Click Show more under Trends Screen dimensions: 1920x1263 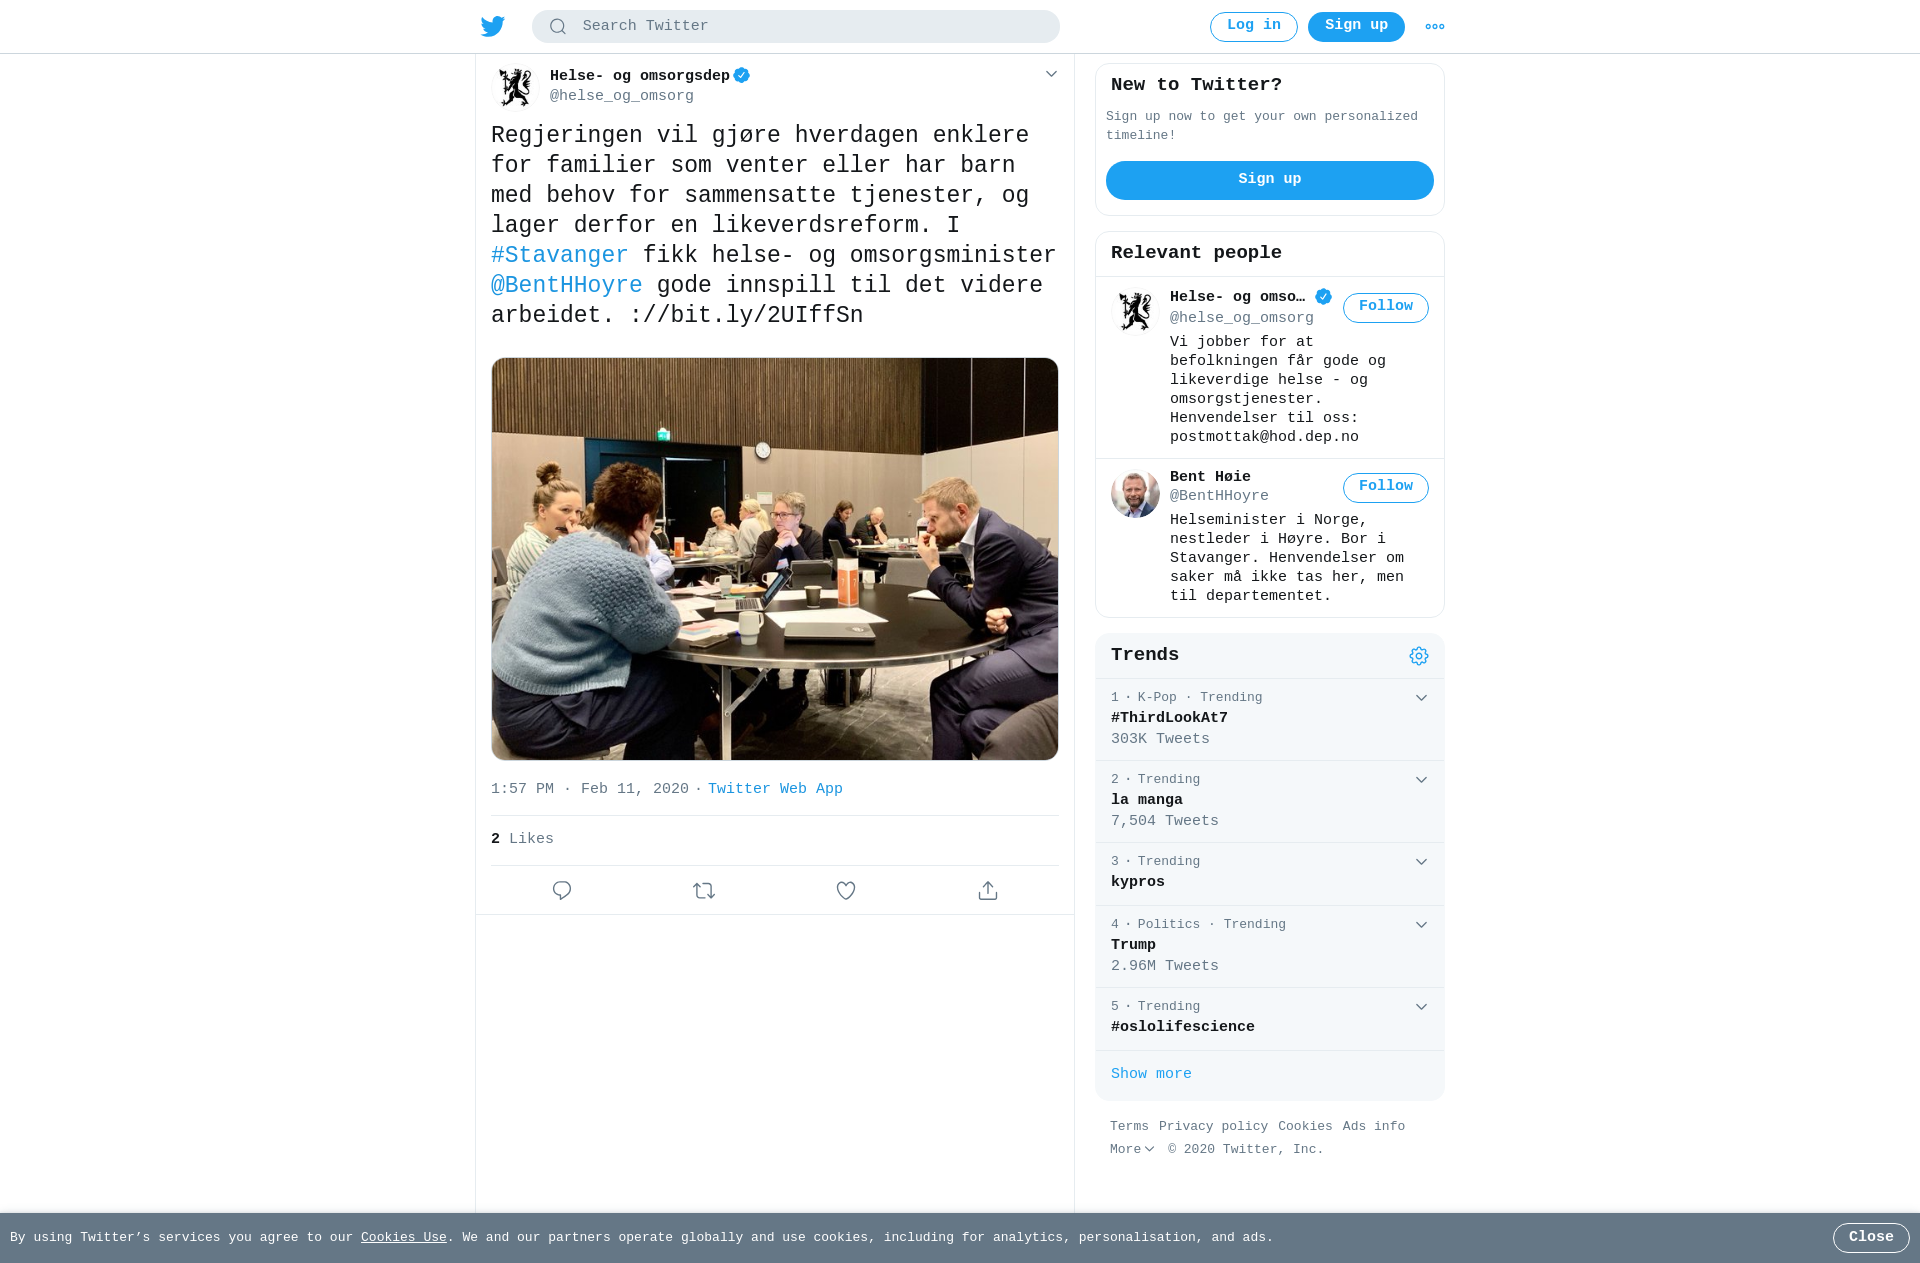point(1151,1074)
